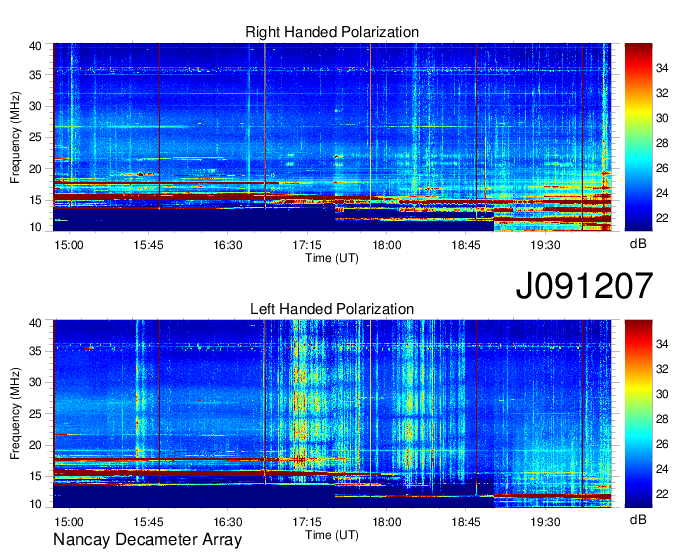Click the 20 MHz tick on left-handed plot axis
This screenshot has height=552, width=680.
(x=35, y=445)
